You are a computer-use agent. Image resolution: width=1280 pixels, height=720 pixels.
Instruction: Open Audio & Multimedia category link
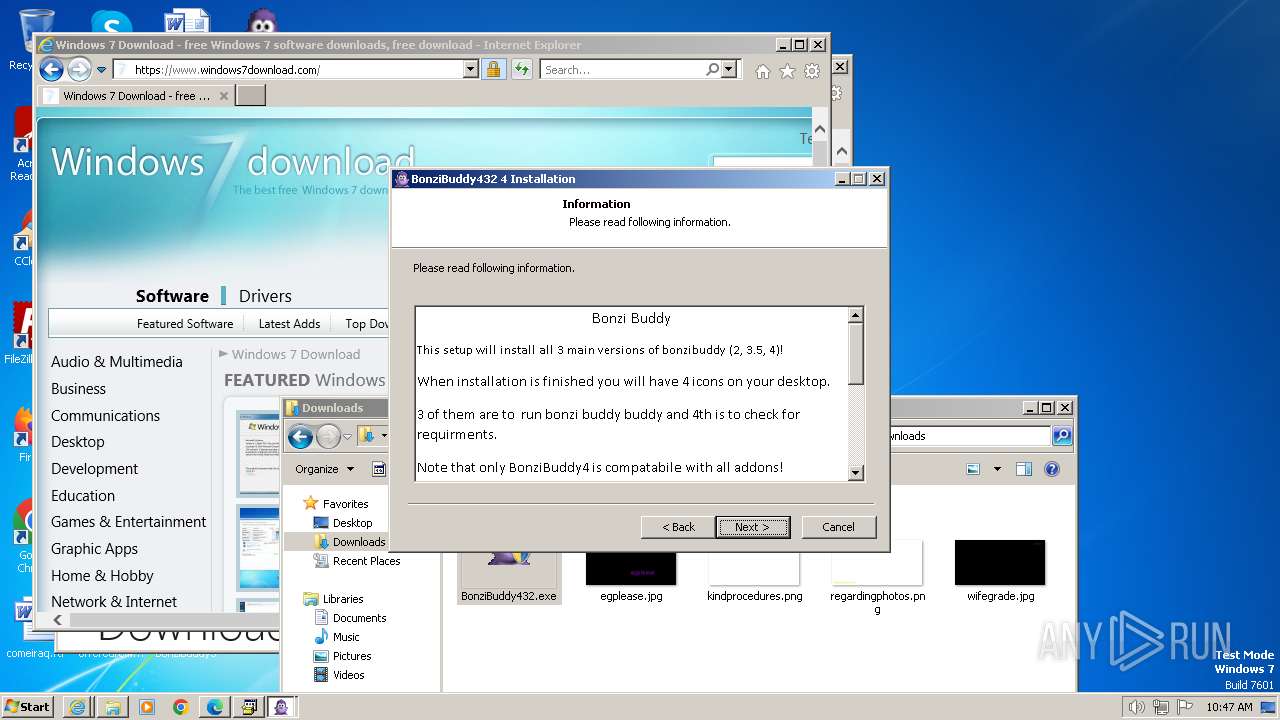117,362
